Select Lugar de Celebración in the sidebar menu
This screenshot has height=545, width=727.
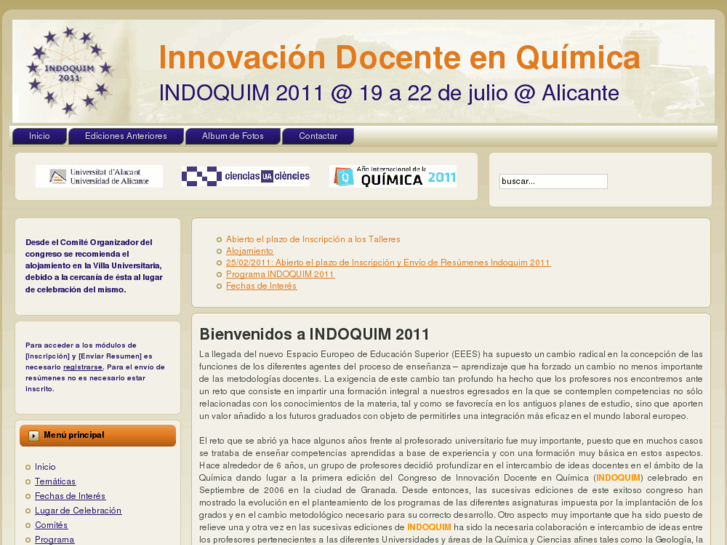coord(78,511)
